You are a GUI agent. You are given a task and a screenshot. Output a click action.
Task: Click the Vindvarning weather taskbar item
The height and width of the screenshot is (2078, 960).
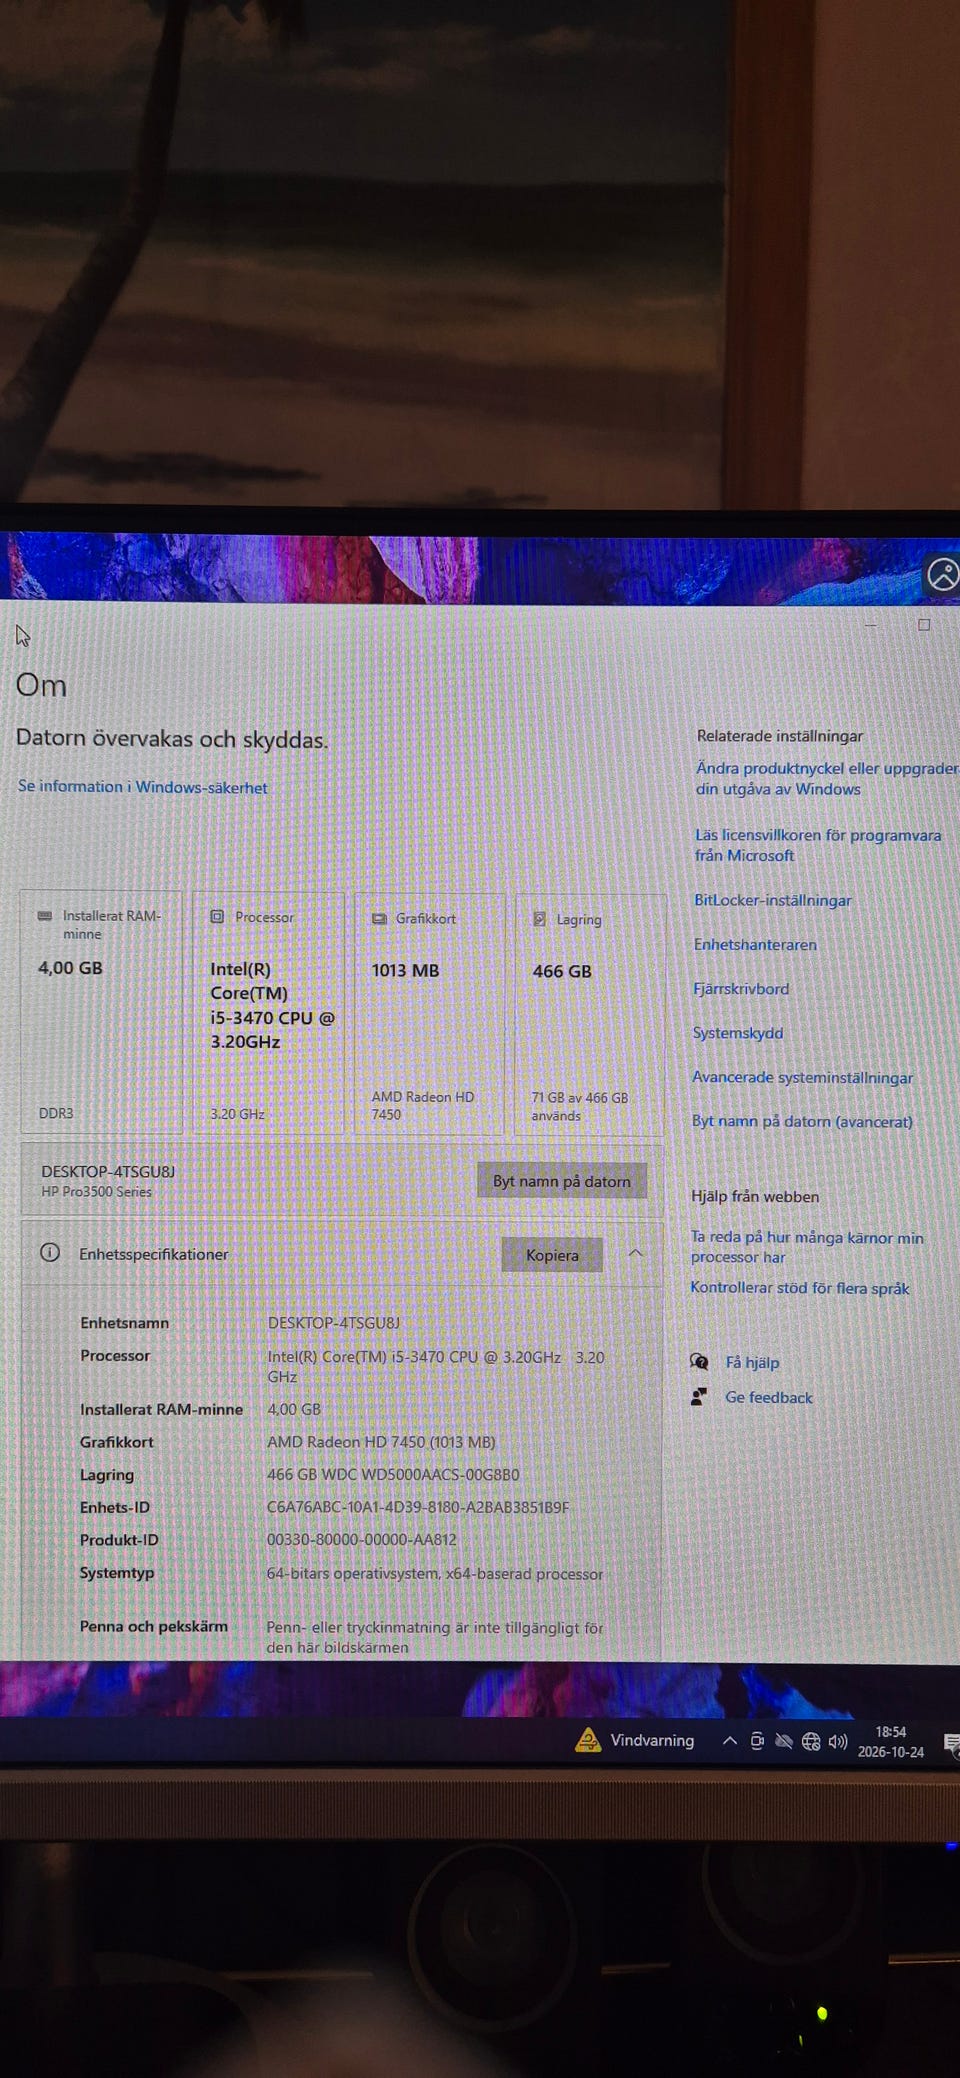point(635,1740)
